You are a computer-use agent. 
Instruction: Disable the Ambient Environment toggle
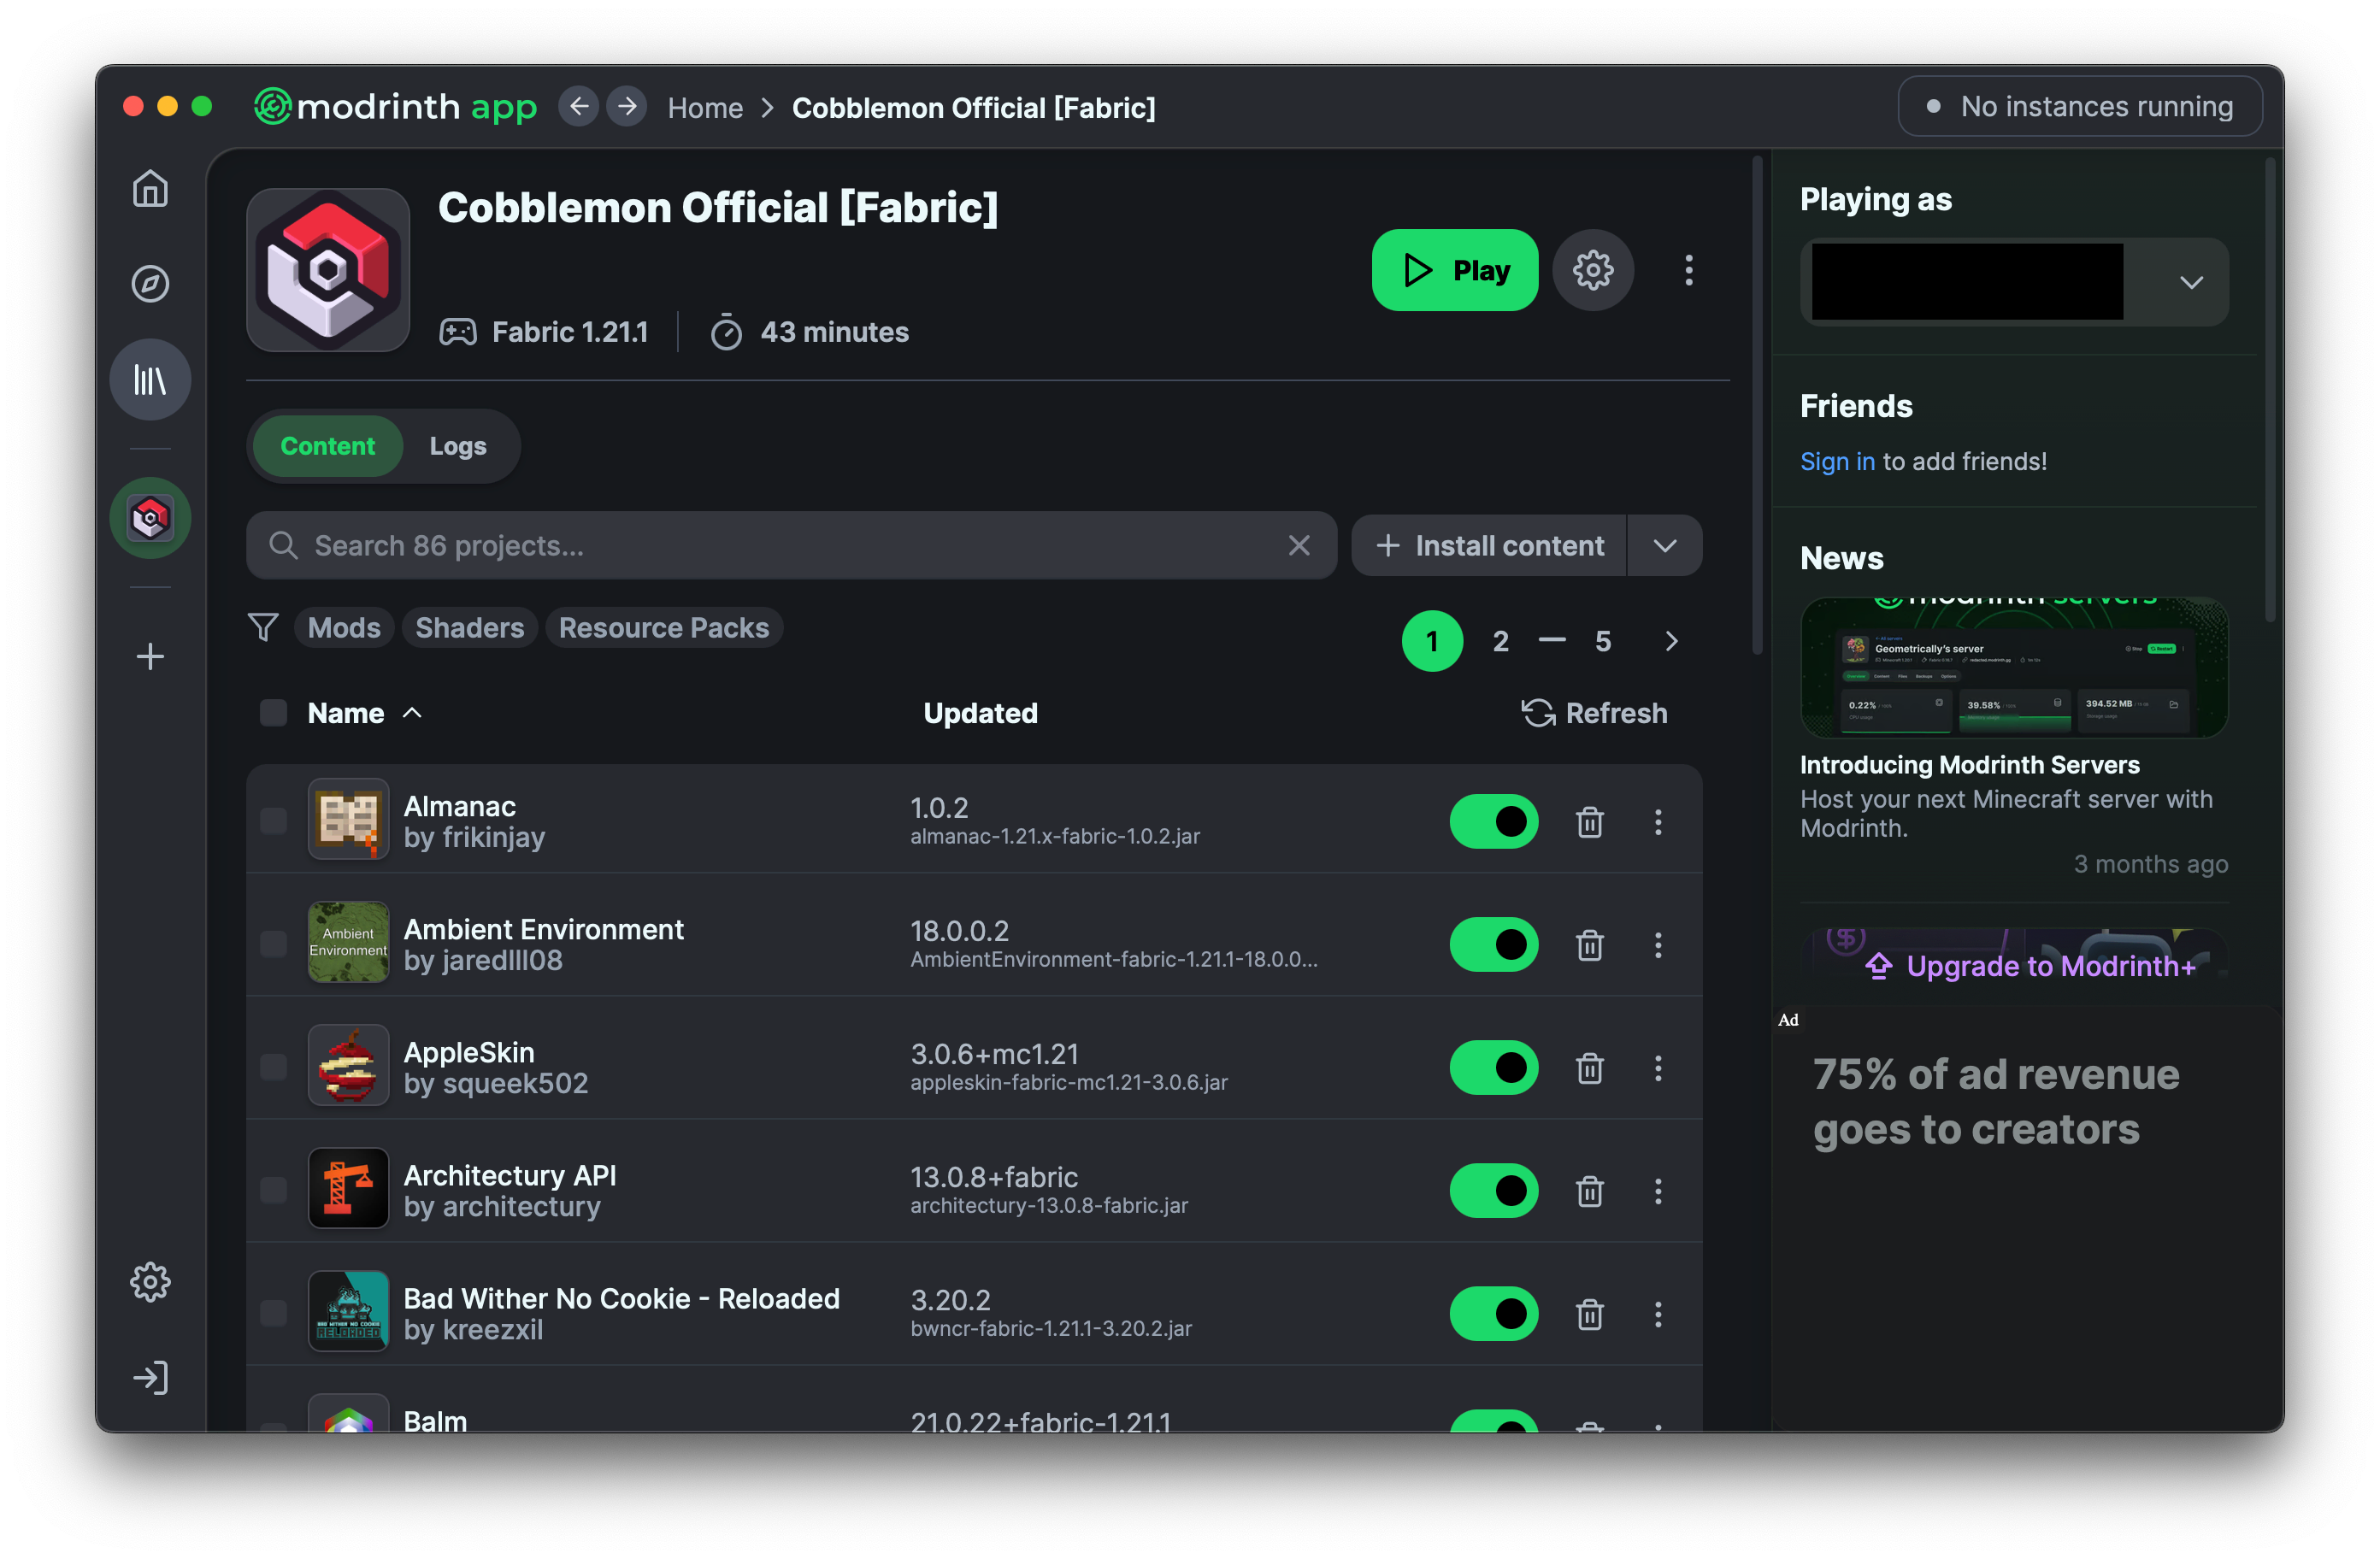tap(1494, 945)
